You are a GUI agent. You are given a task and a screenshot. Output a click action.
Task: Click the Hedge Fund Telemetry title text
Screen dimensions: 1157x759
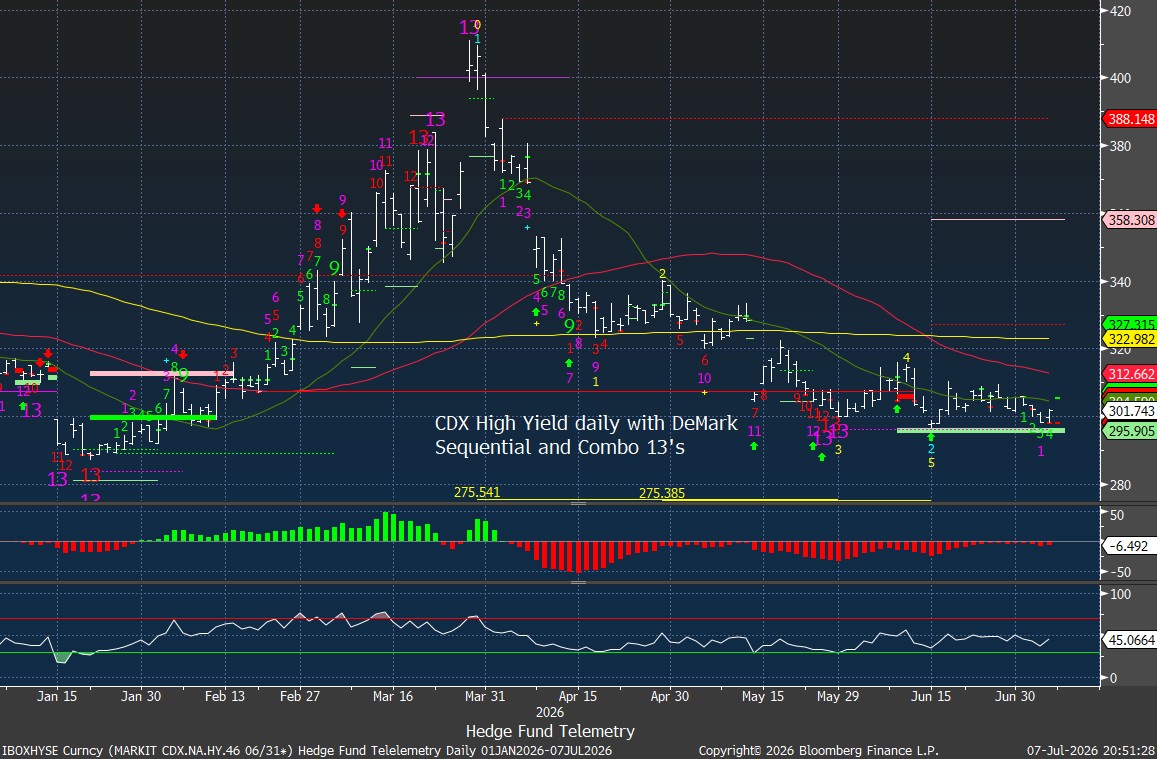click(x=550, y=731)
